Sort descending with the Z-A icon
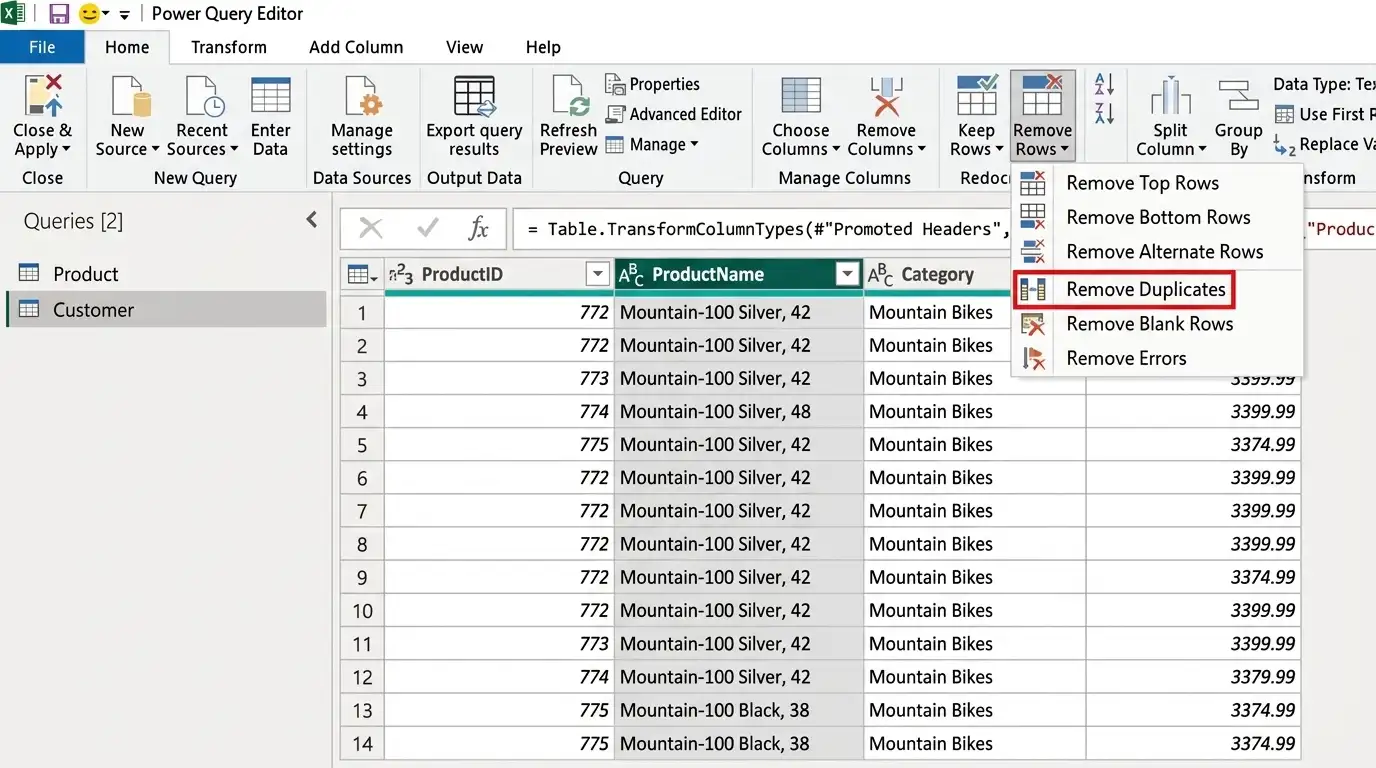1376x768 pixels. tap(1104, 113)
